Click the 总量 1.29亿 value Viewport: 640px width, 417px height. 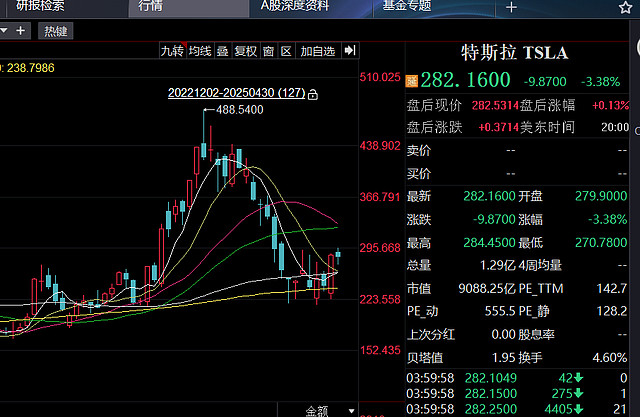(x=498, y=266)
